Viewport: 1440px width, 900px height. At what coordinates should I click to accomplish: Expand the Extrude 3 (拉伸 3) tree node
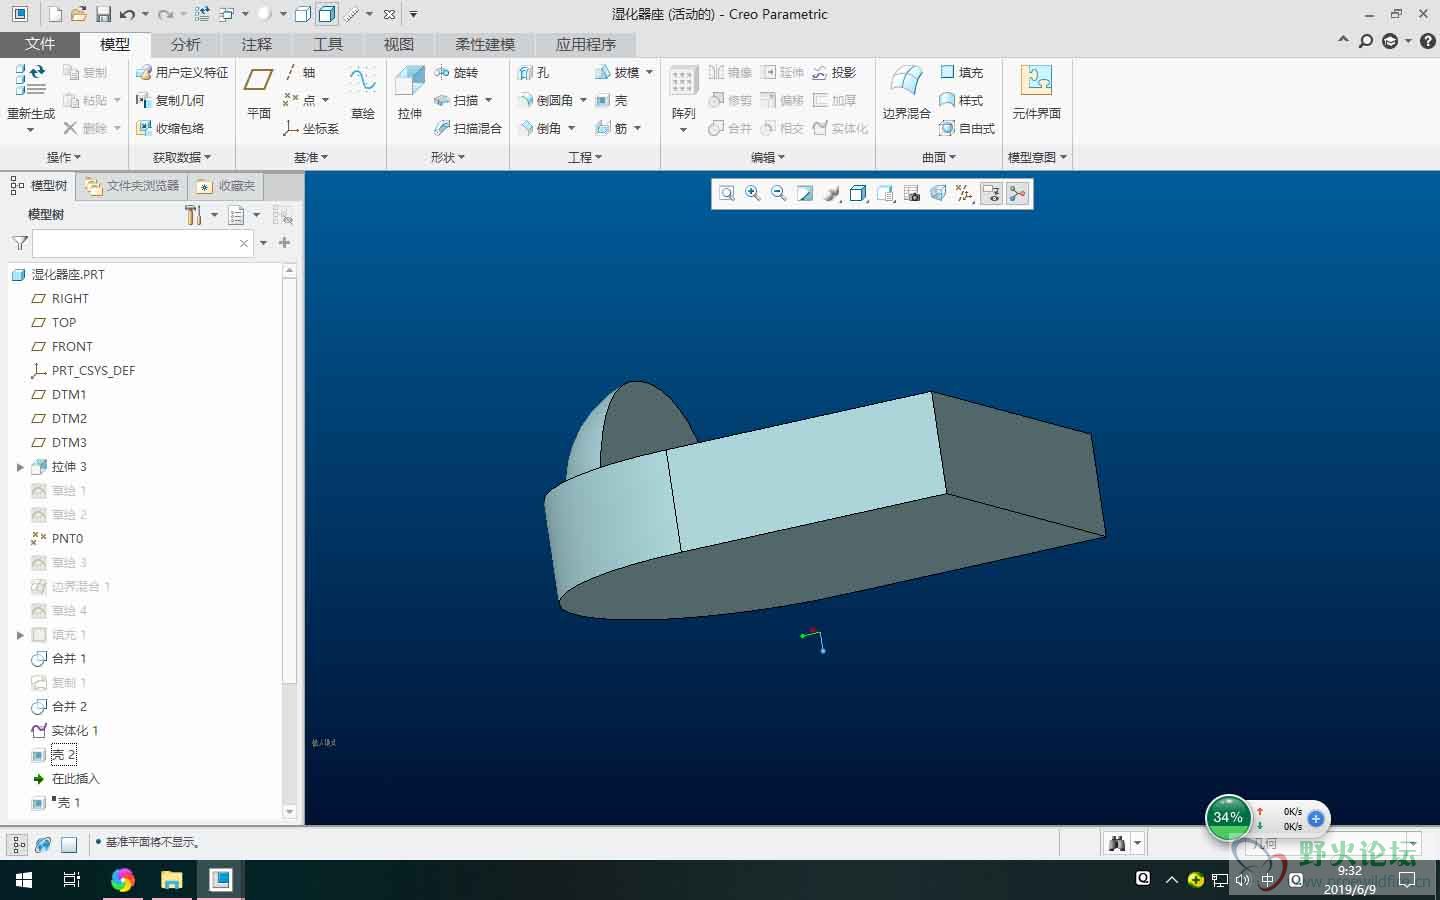tap(19, 467)
